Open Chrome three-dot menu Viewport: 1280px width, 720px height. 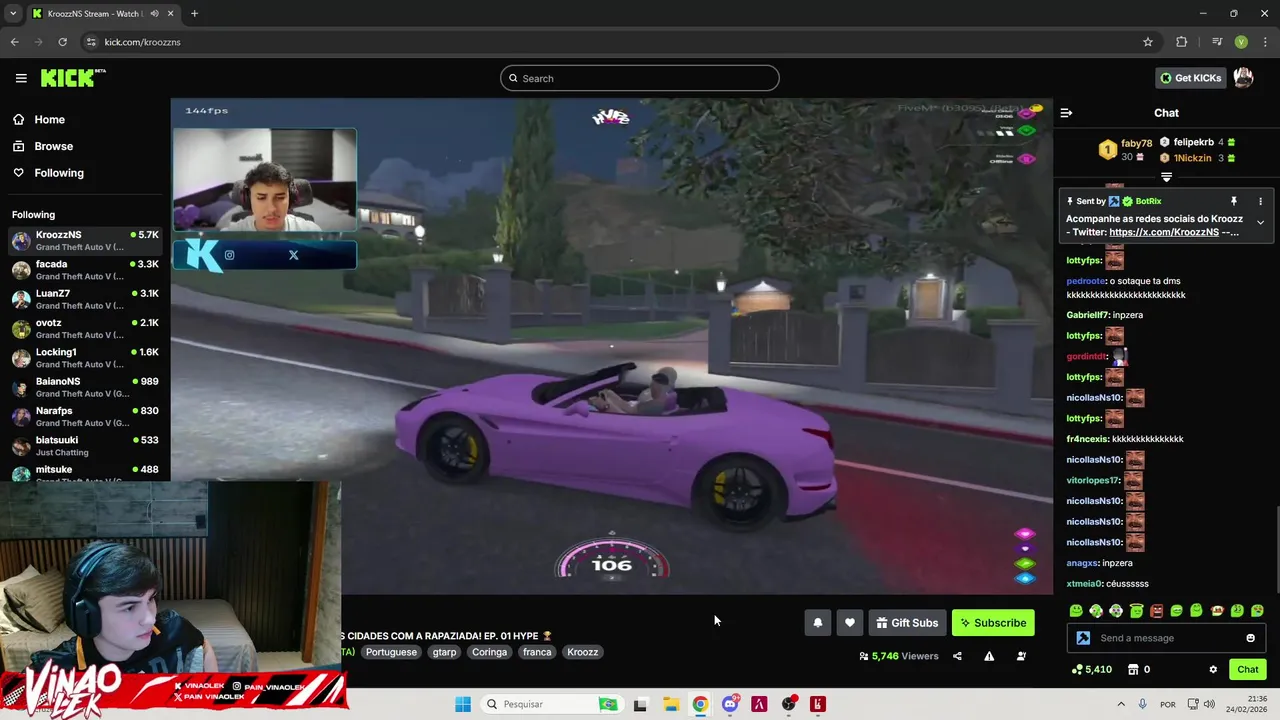pyautogui.click(x=1263, y=42)
